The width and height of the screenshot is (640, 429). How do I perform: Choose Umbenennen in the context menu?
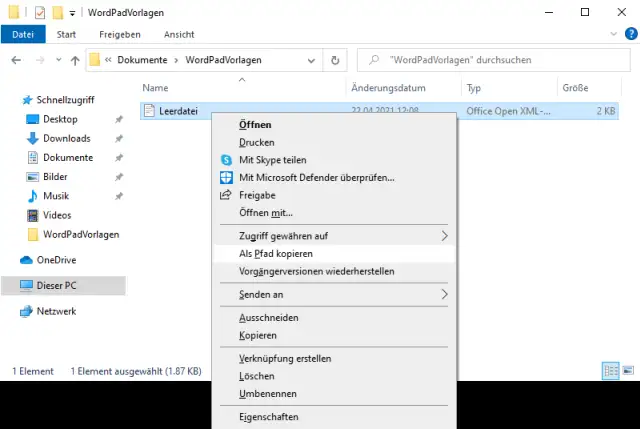(334, 393)
